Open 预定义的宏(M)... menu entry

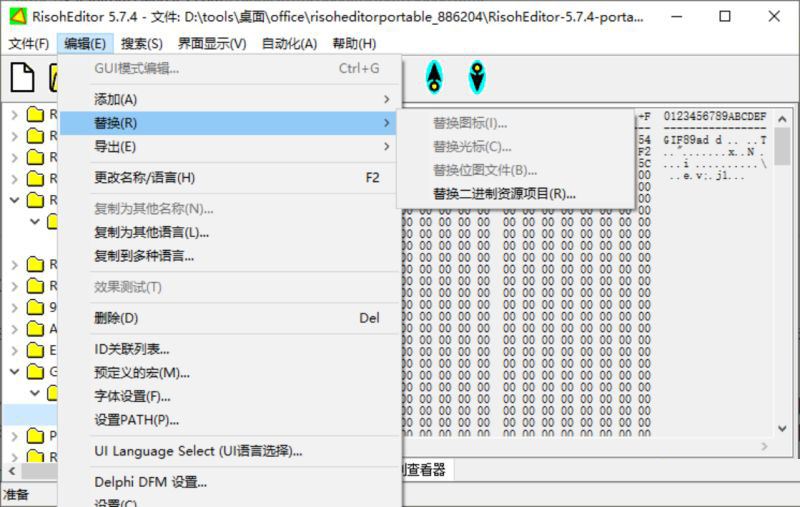point(229,373)
